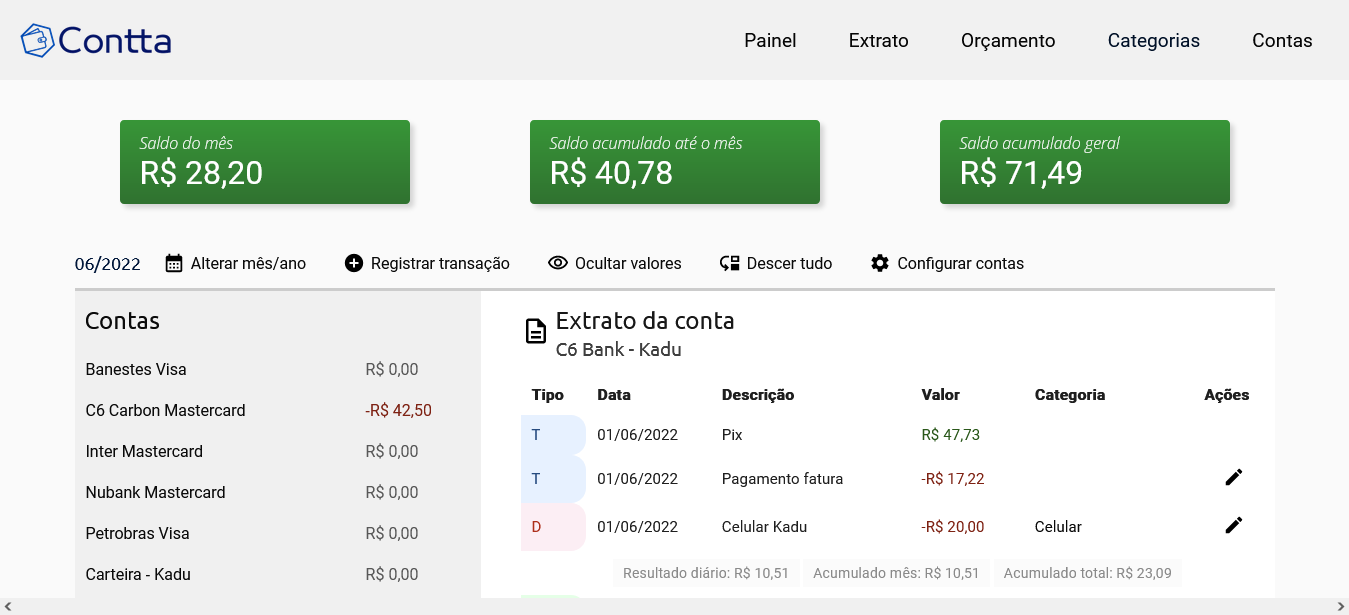Navigate to Categorias
The width and height of the screenshot is (1349, 615).
(x=1153, y=41)
